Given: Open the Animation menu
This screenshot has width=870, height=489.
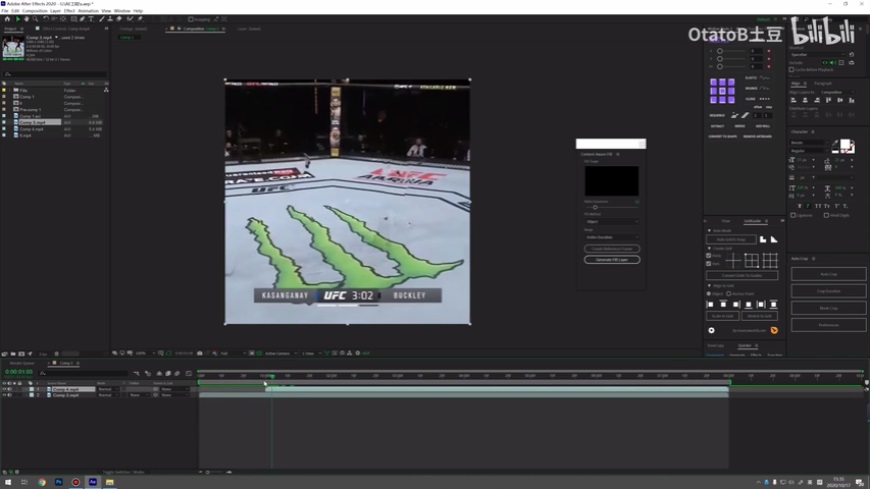Looking at the screenshot, I should pos(88,11).
